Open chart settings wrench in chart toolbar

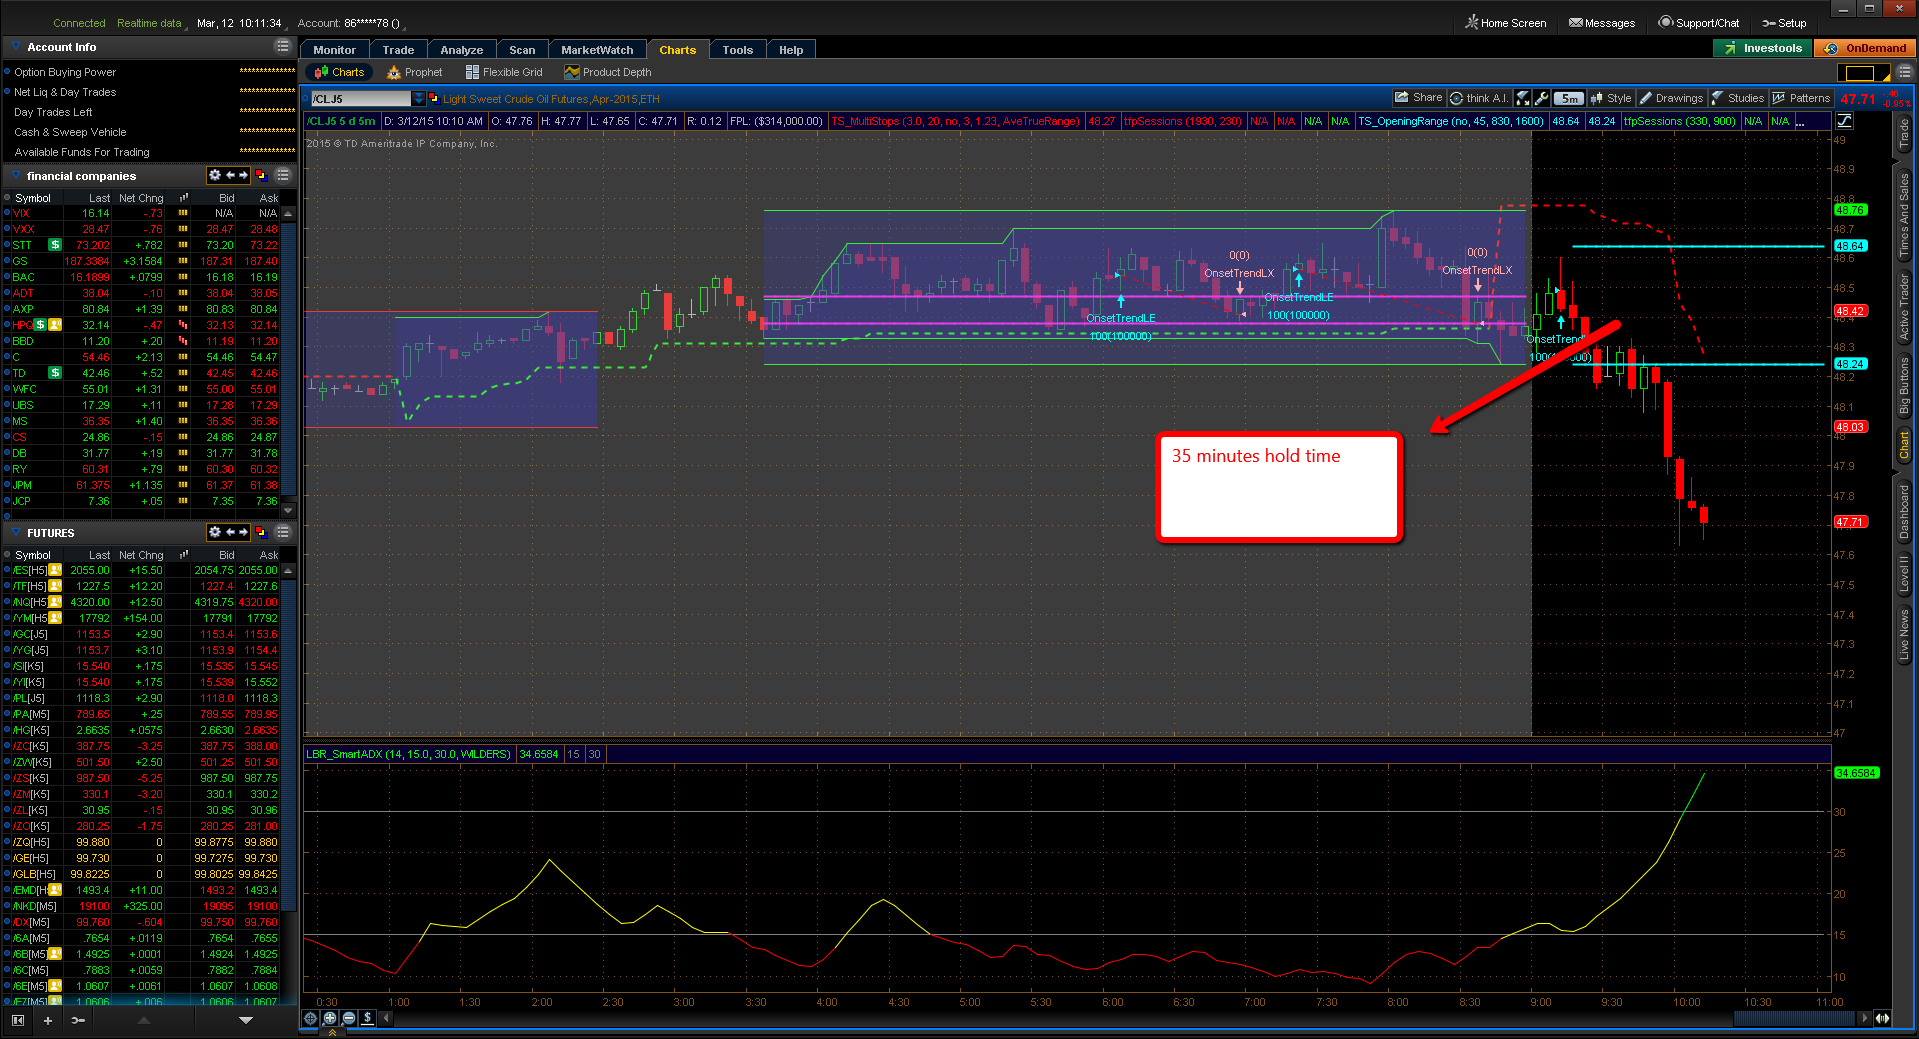(1541, 98)
